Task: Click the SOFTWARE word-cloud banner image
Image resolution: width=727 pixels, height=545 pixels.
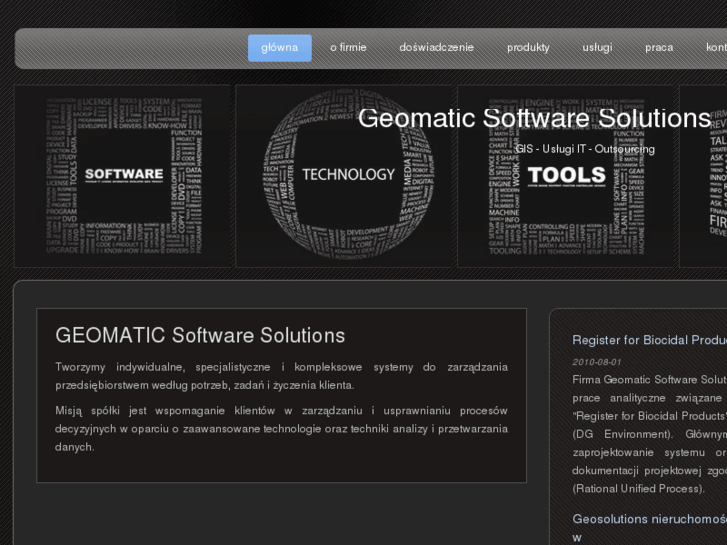Action: pyautogui.click(x=122, y=176)
